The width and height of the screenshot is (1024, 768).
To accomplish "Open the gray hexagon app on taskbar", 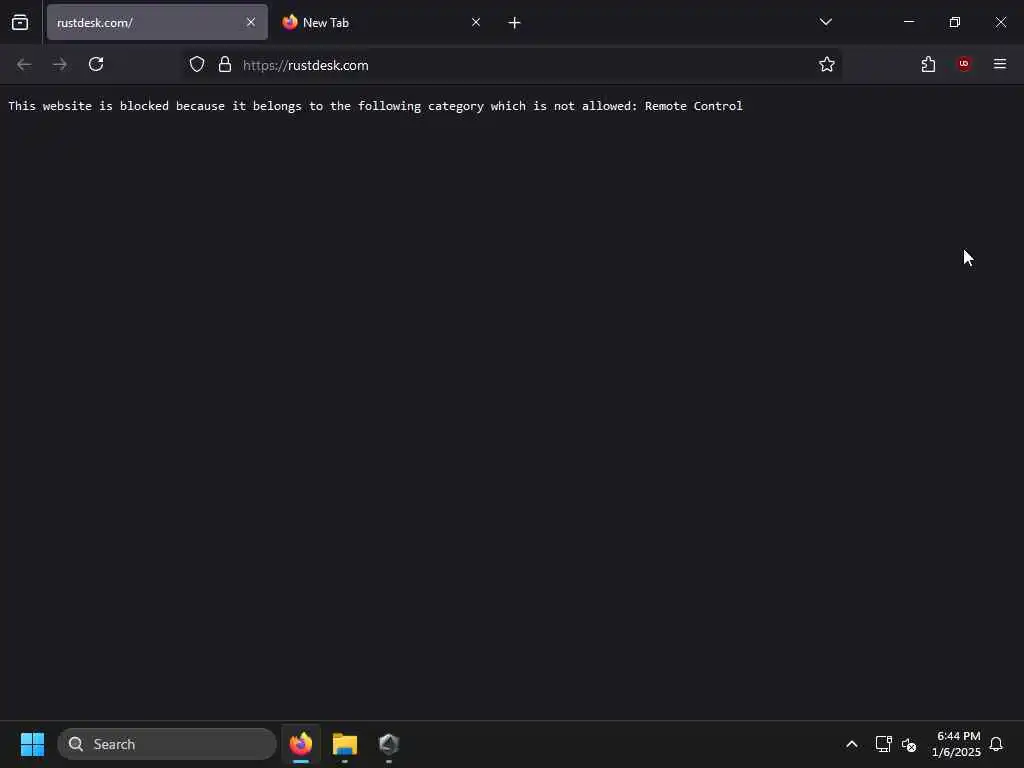I will 389,744.
